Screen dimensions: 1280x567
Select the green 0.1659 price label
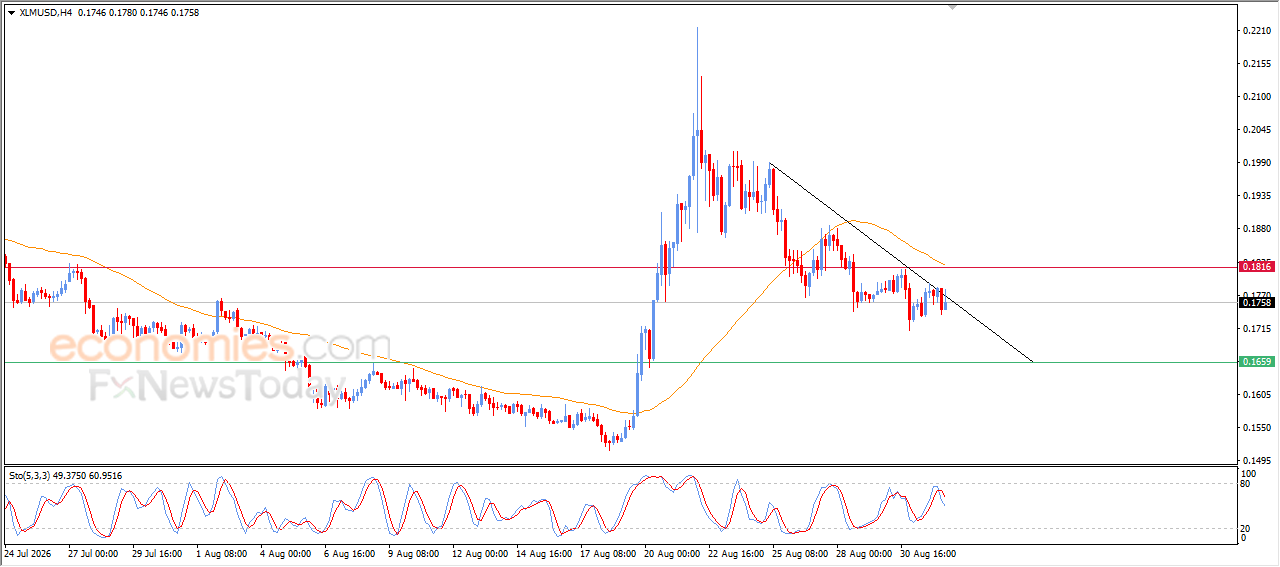coord(1256,362)
